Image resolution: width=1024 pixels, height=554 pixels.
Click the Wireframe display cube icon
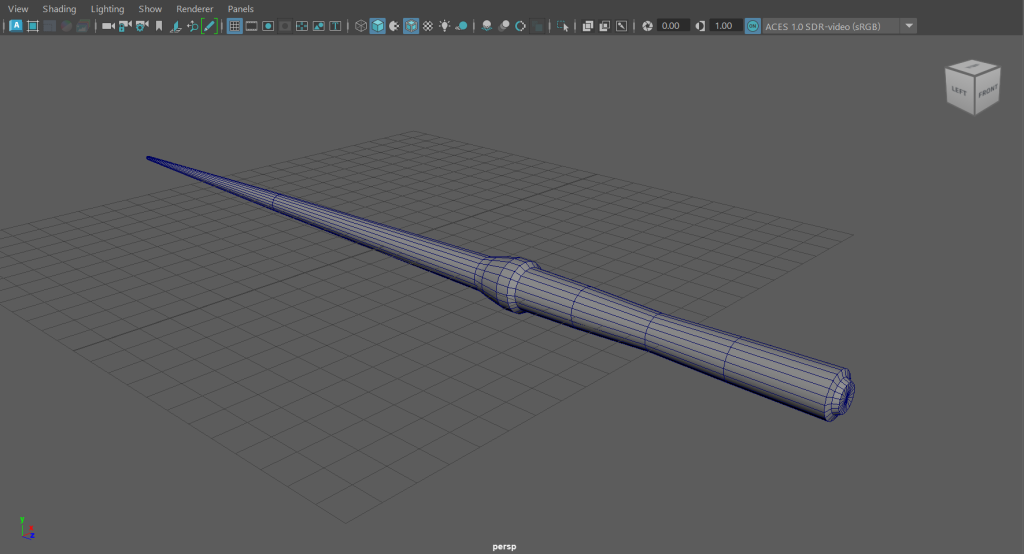point(361,26)
